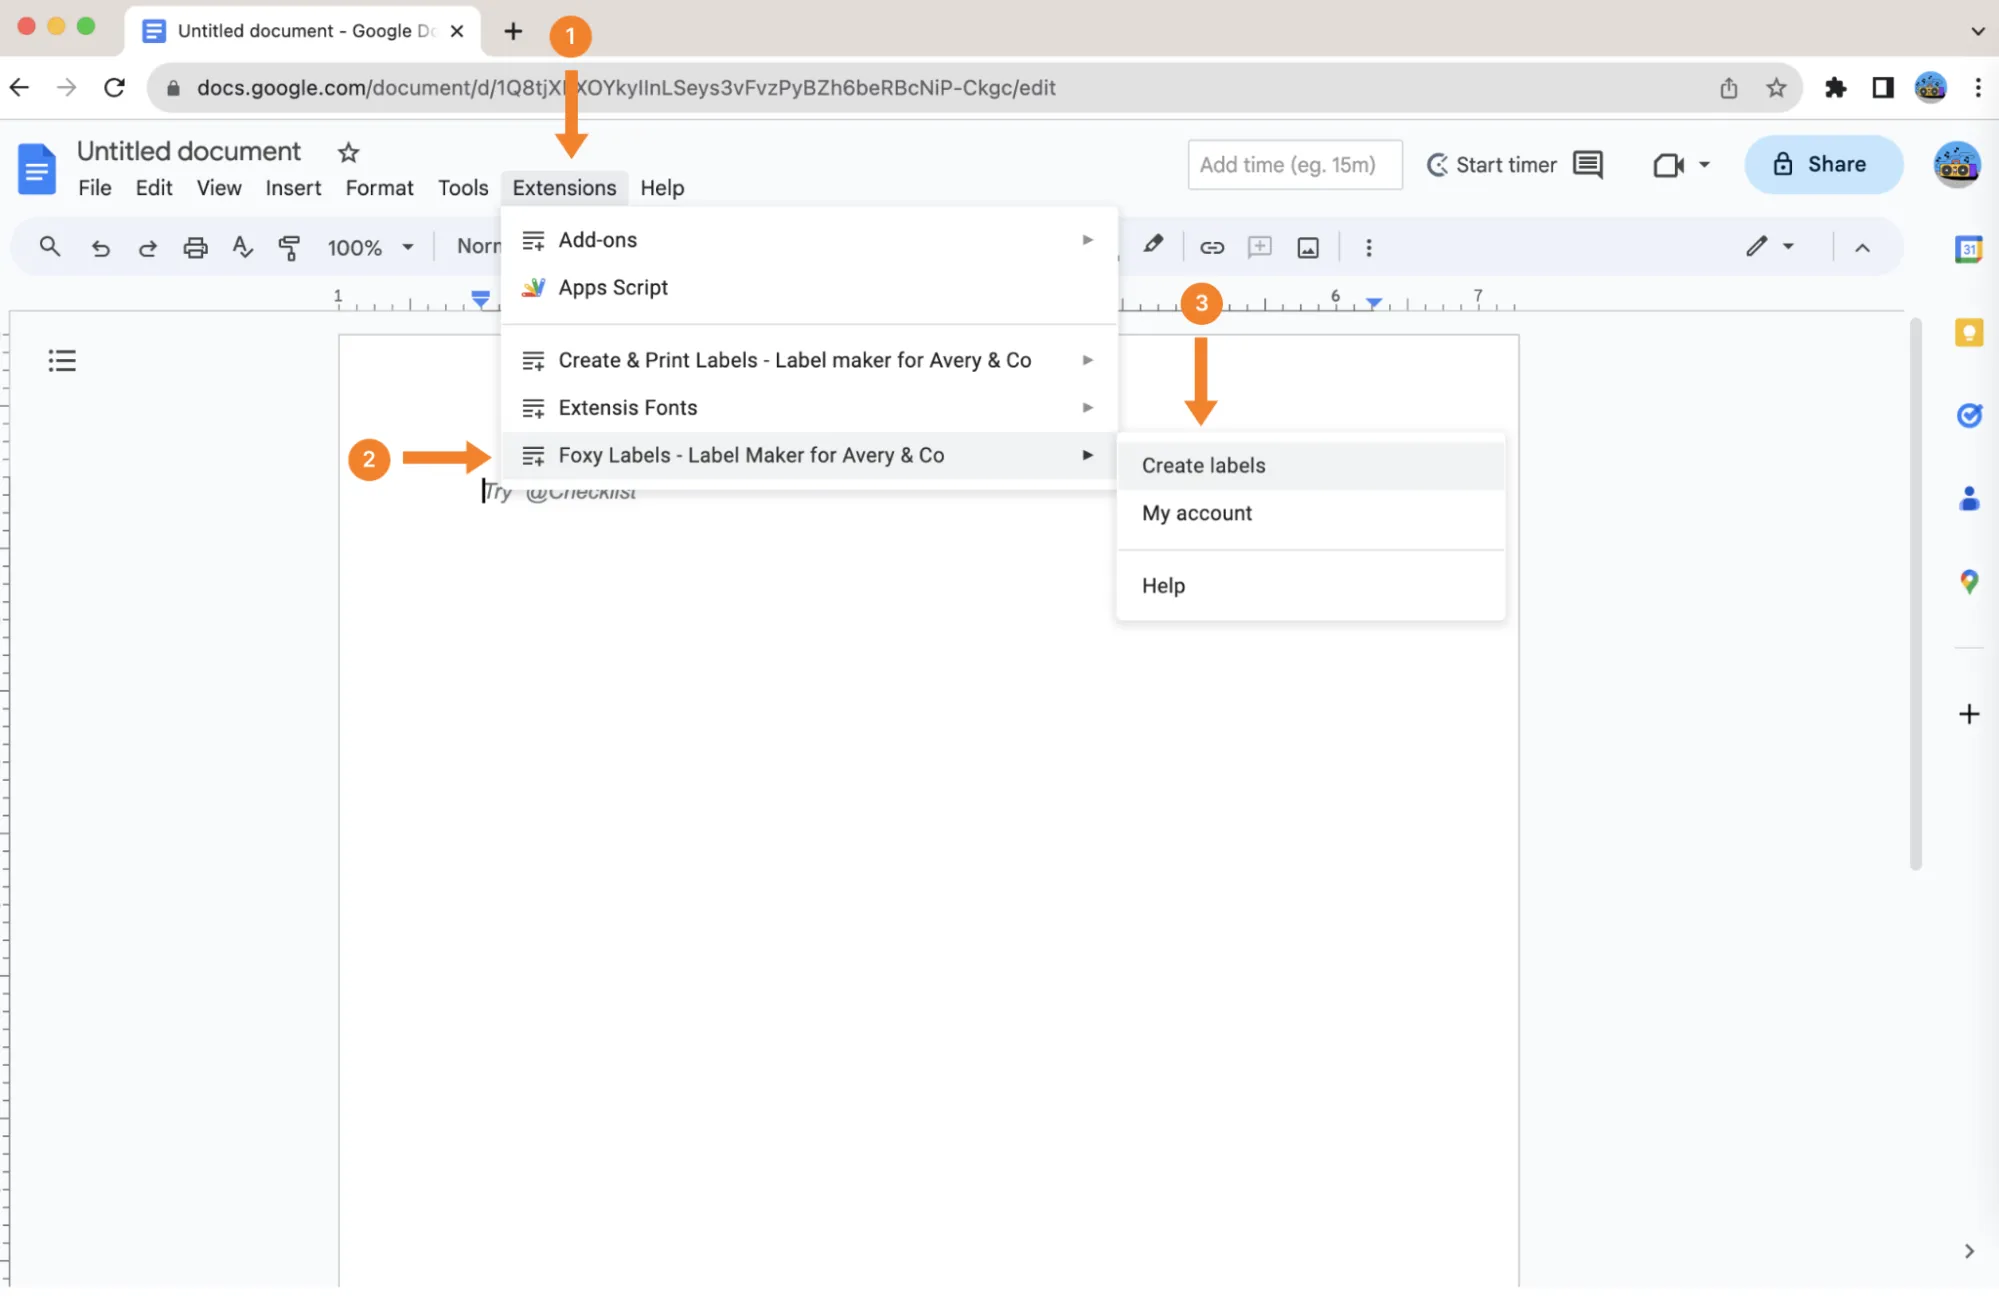This screenshot has height=1300, width=1999.
Task: Show the document outline
Action: (62, 360)
